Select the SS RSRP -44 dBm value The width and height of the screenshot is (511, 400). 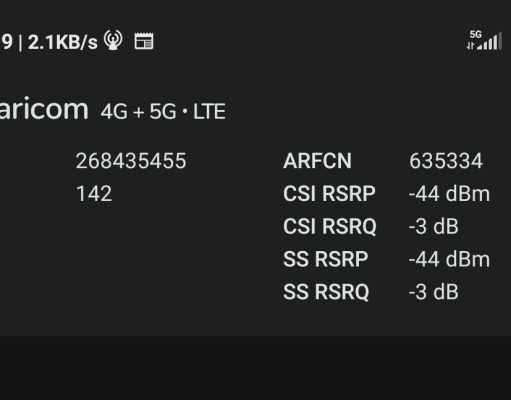click(x=449, y=259)
